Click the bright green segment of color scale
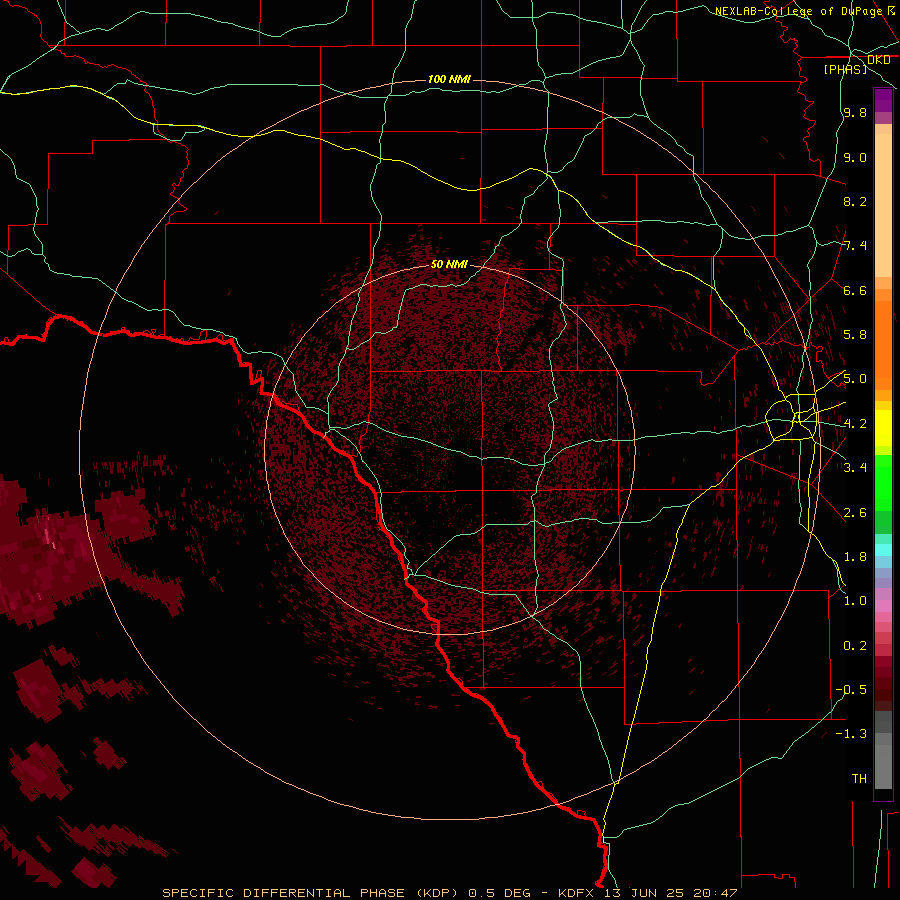Screen dimensions: 900x900 point(883,482)
